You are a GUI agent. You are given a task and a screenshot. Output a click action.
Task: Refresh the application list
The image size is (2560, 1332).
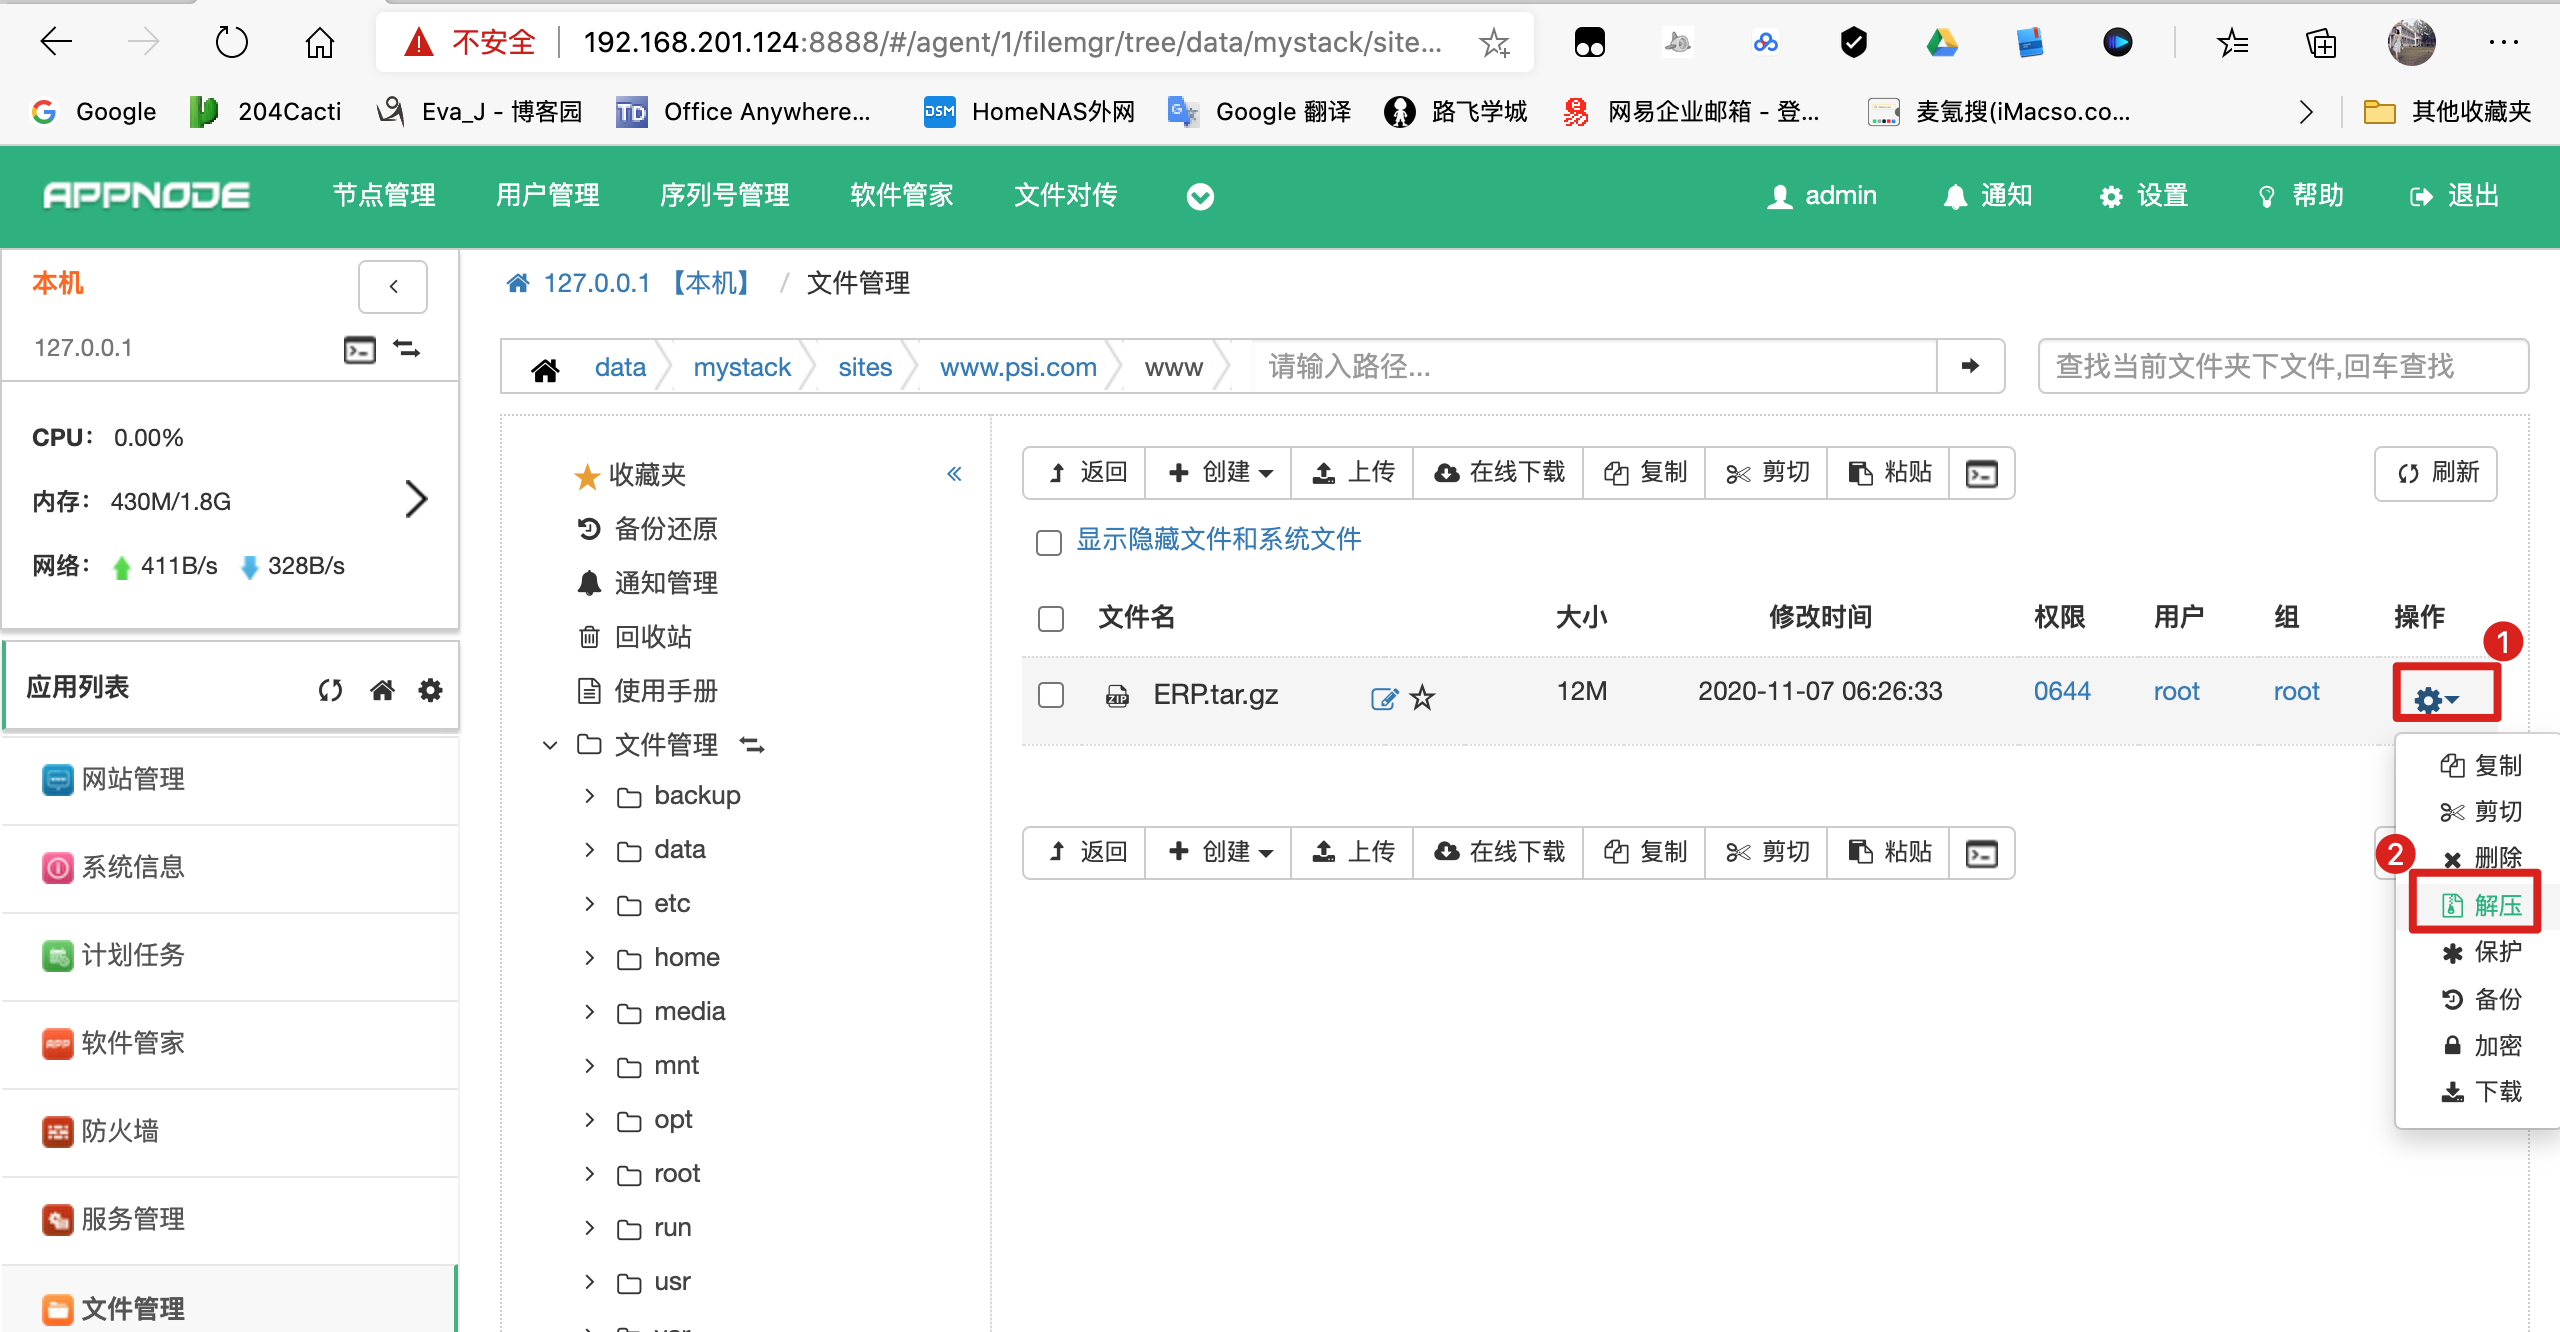[330, 690]
